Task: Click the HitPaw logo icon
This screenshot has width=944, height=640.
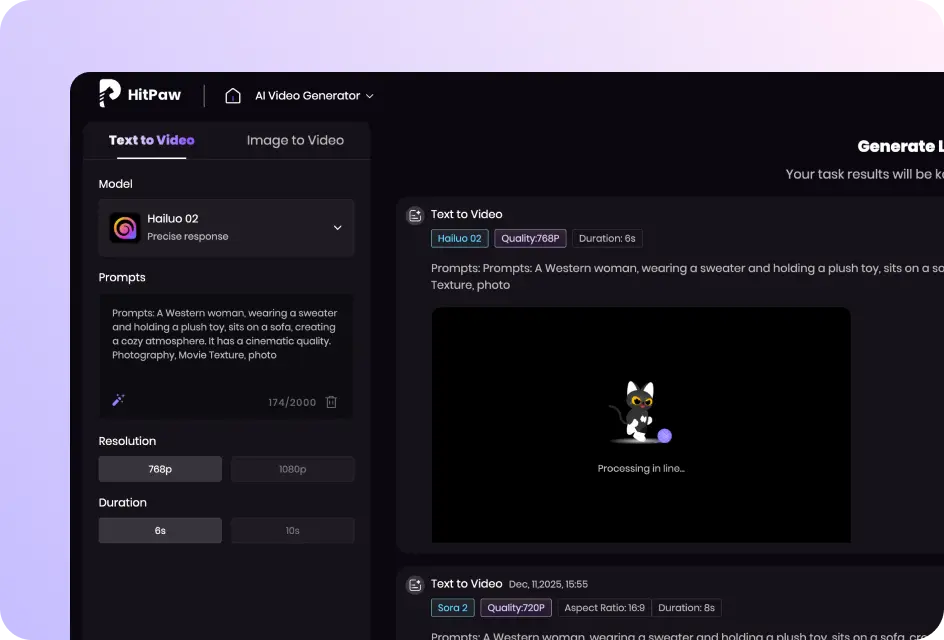Action: coord(110,94)
